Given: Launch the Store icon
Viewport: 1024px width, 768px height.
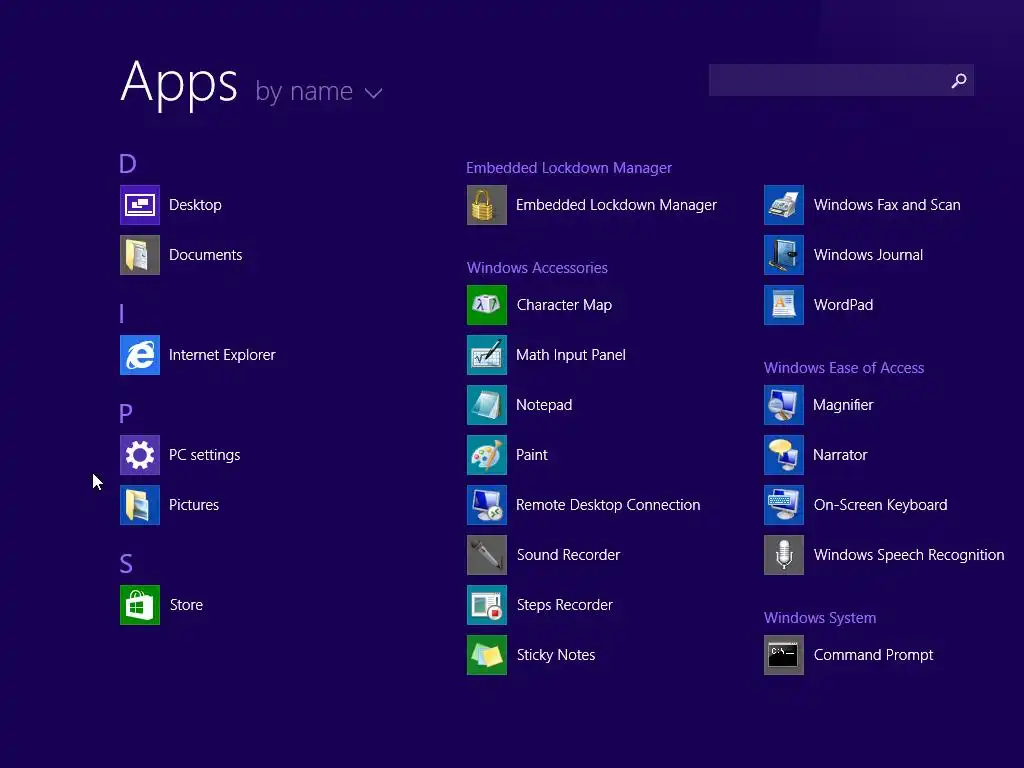Looking at the screenshot, I should (140, 605).
